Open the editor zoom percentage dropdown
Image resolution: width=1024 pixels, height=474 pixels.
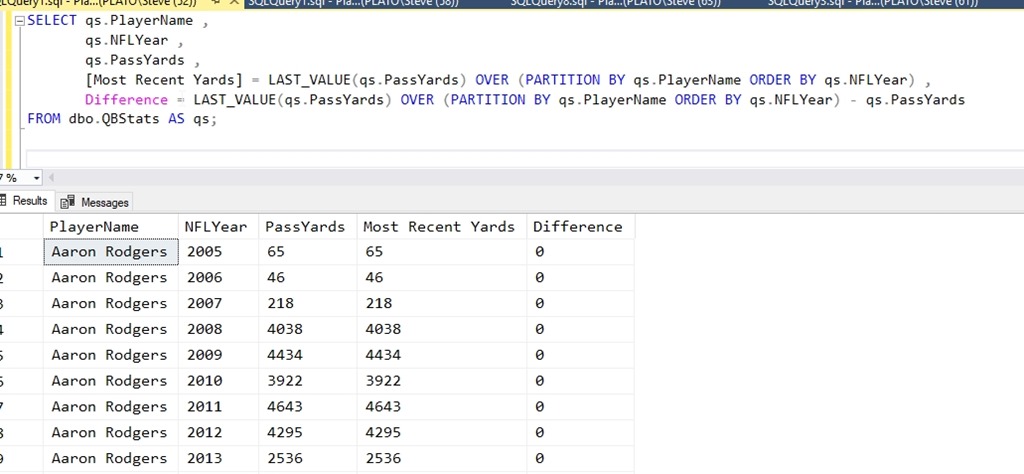pyautogui.click(x=37, y=178)
